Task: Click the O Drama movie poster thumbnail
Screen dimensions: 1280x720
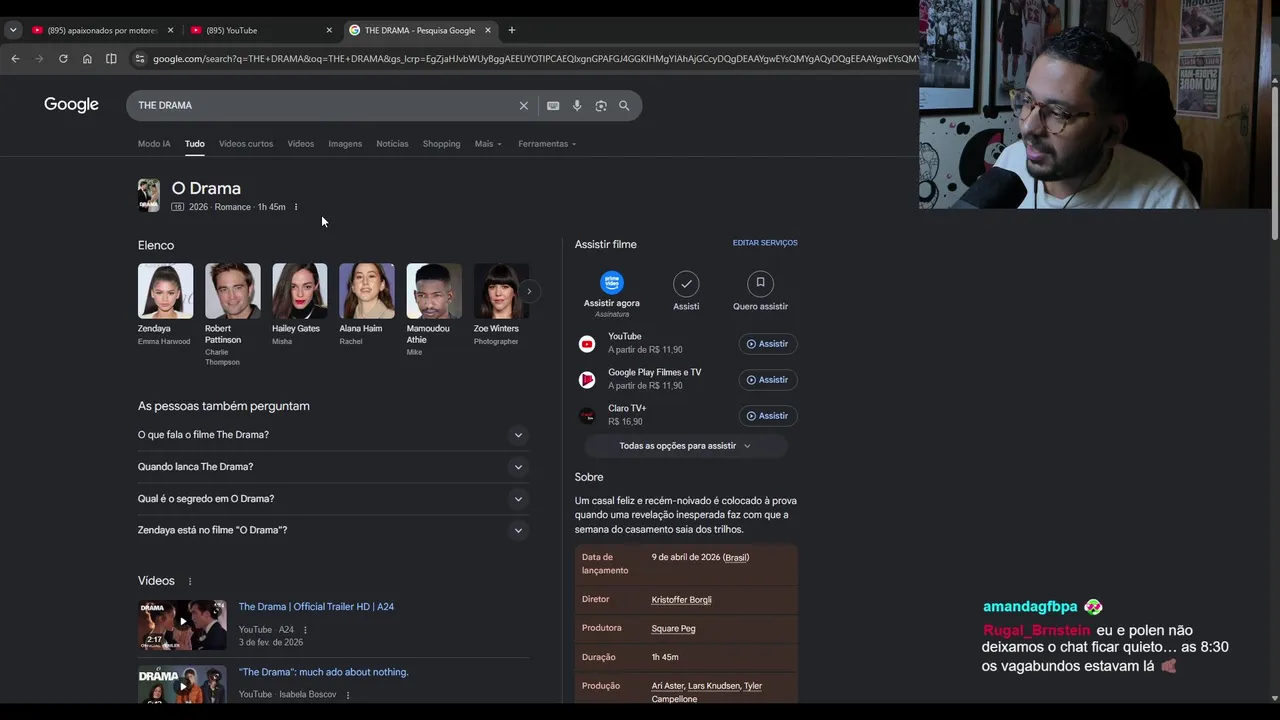Action: (149, 195)
